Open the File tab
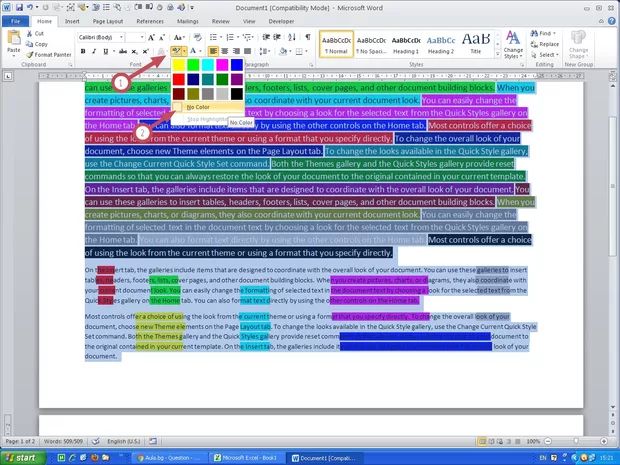The height and width of the screenshot is (465, 620). [x=15, y=20]
